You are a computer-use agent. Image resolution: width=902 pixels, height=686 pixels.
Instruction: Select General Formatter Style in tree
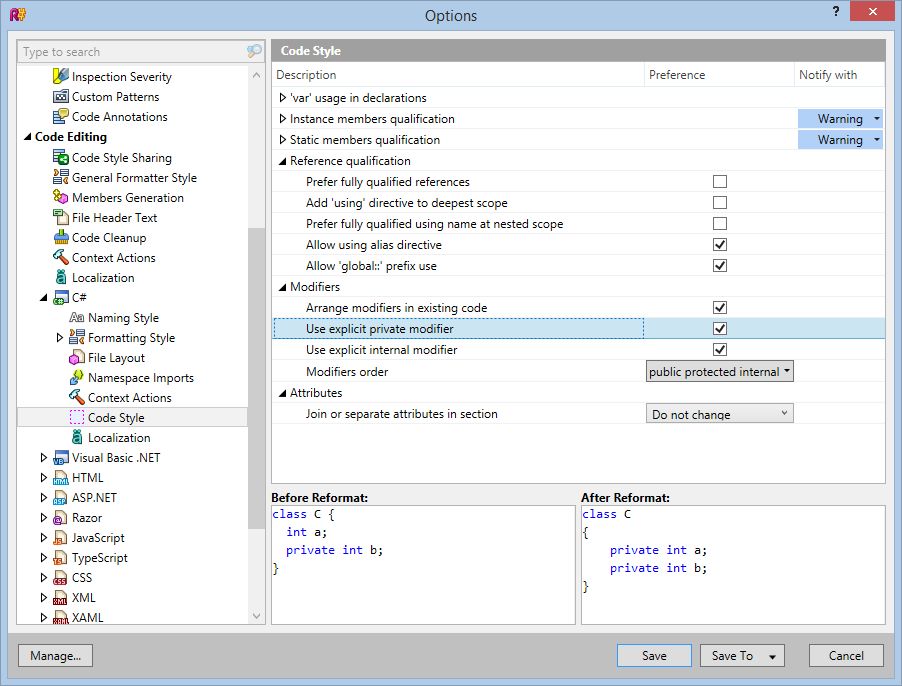click(134, 178)
